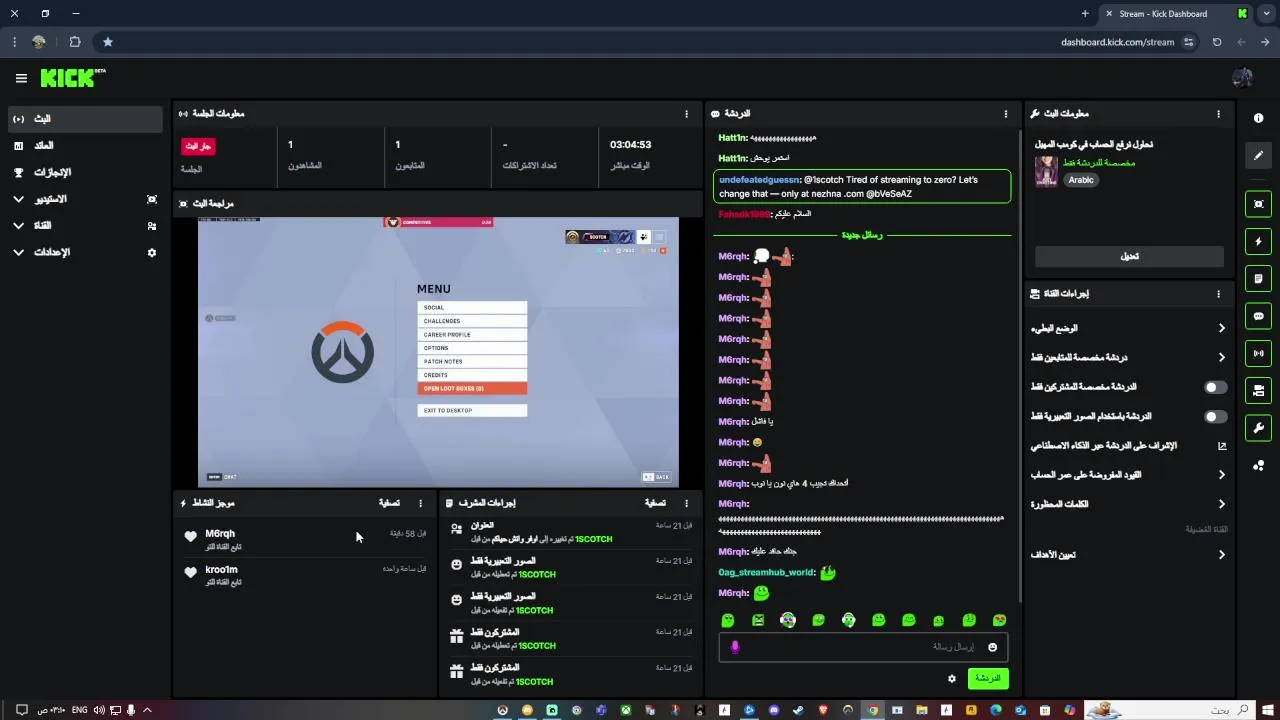
Task: Toggle emotes-only chat switch
Action: point(1215,416)
